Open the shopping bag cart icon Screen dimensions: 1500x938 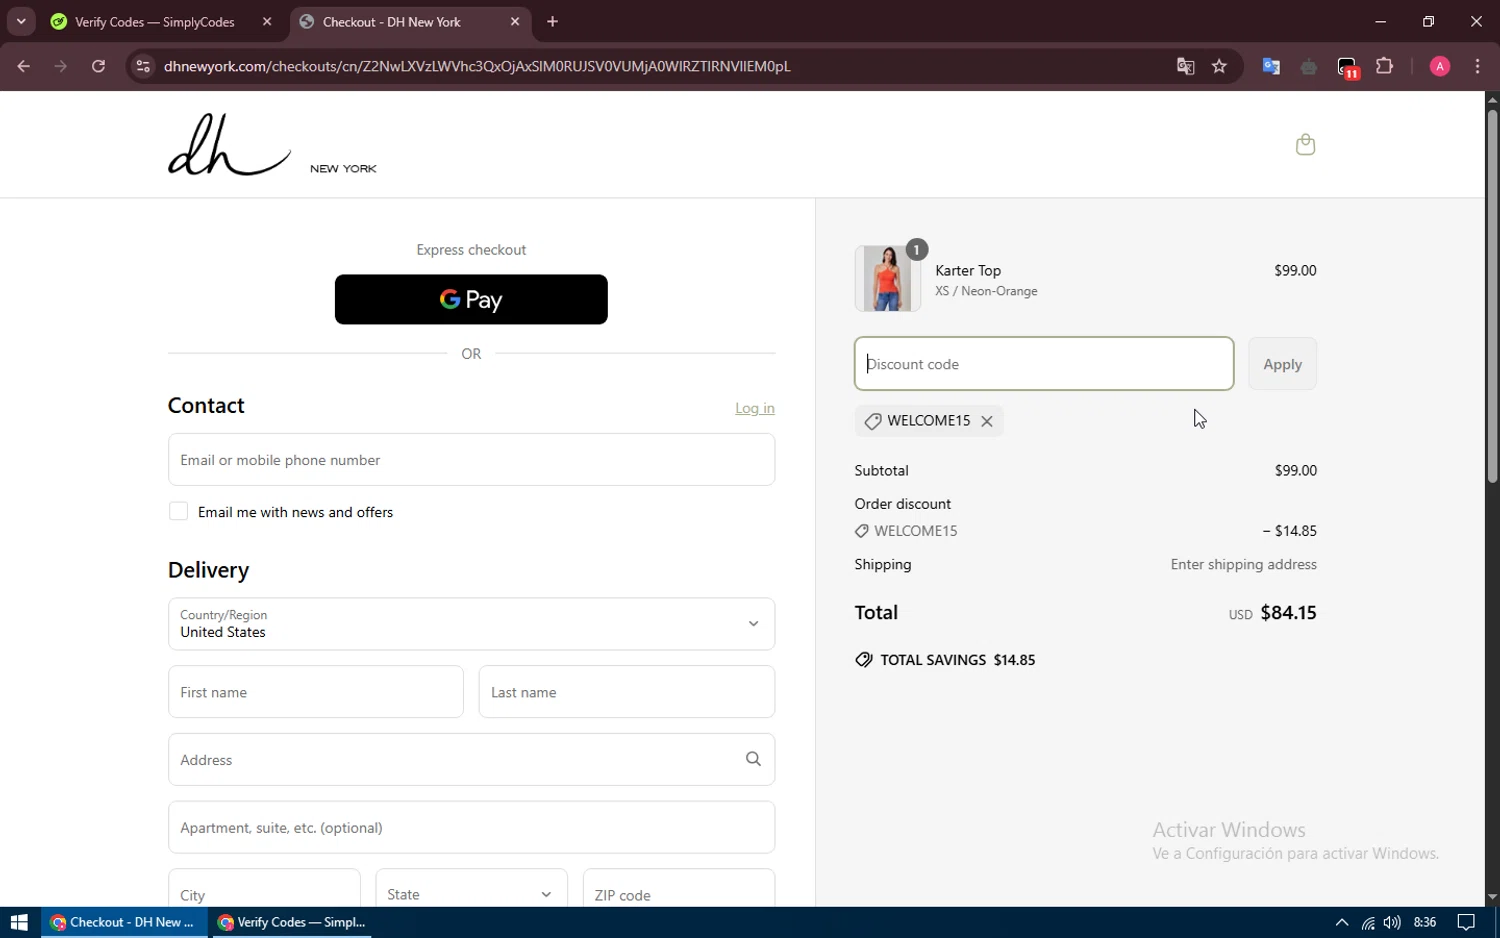click(1305, 145)
